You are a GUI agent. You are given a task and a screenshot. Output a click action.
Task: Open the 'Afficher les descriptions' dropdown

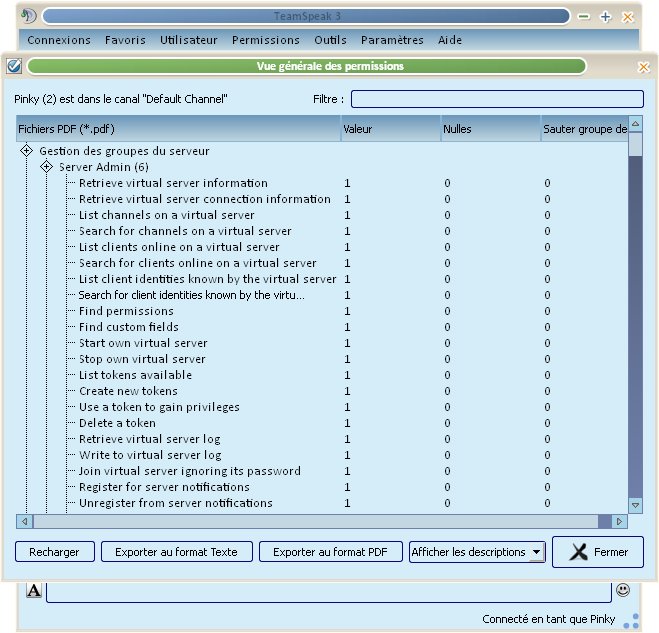[536, 552]
